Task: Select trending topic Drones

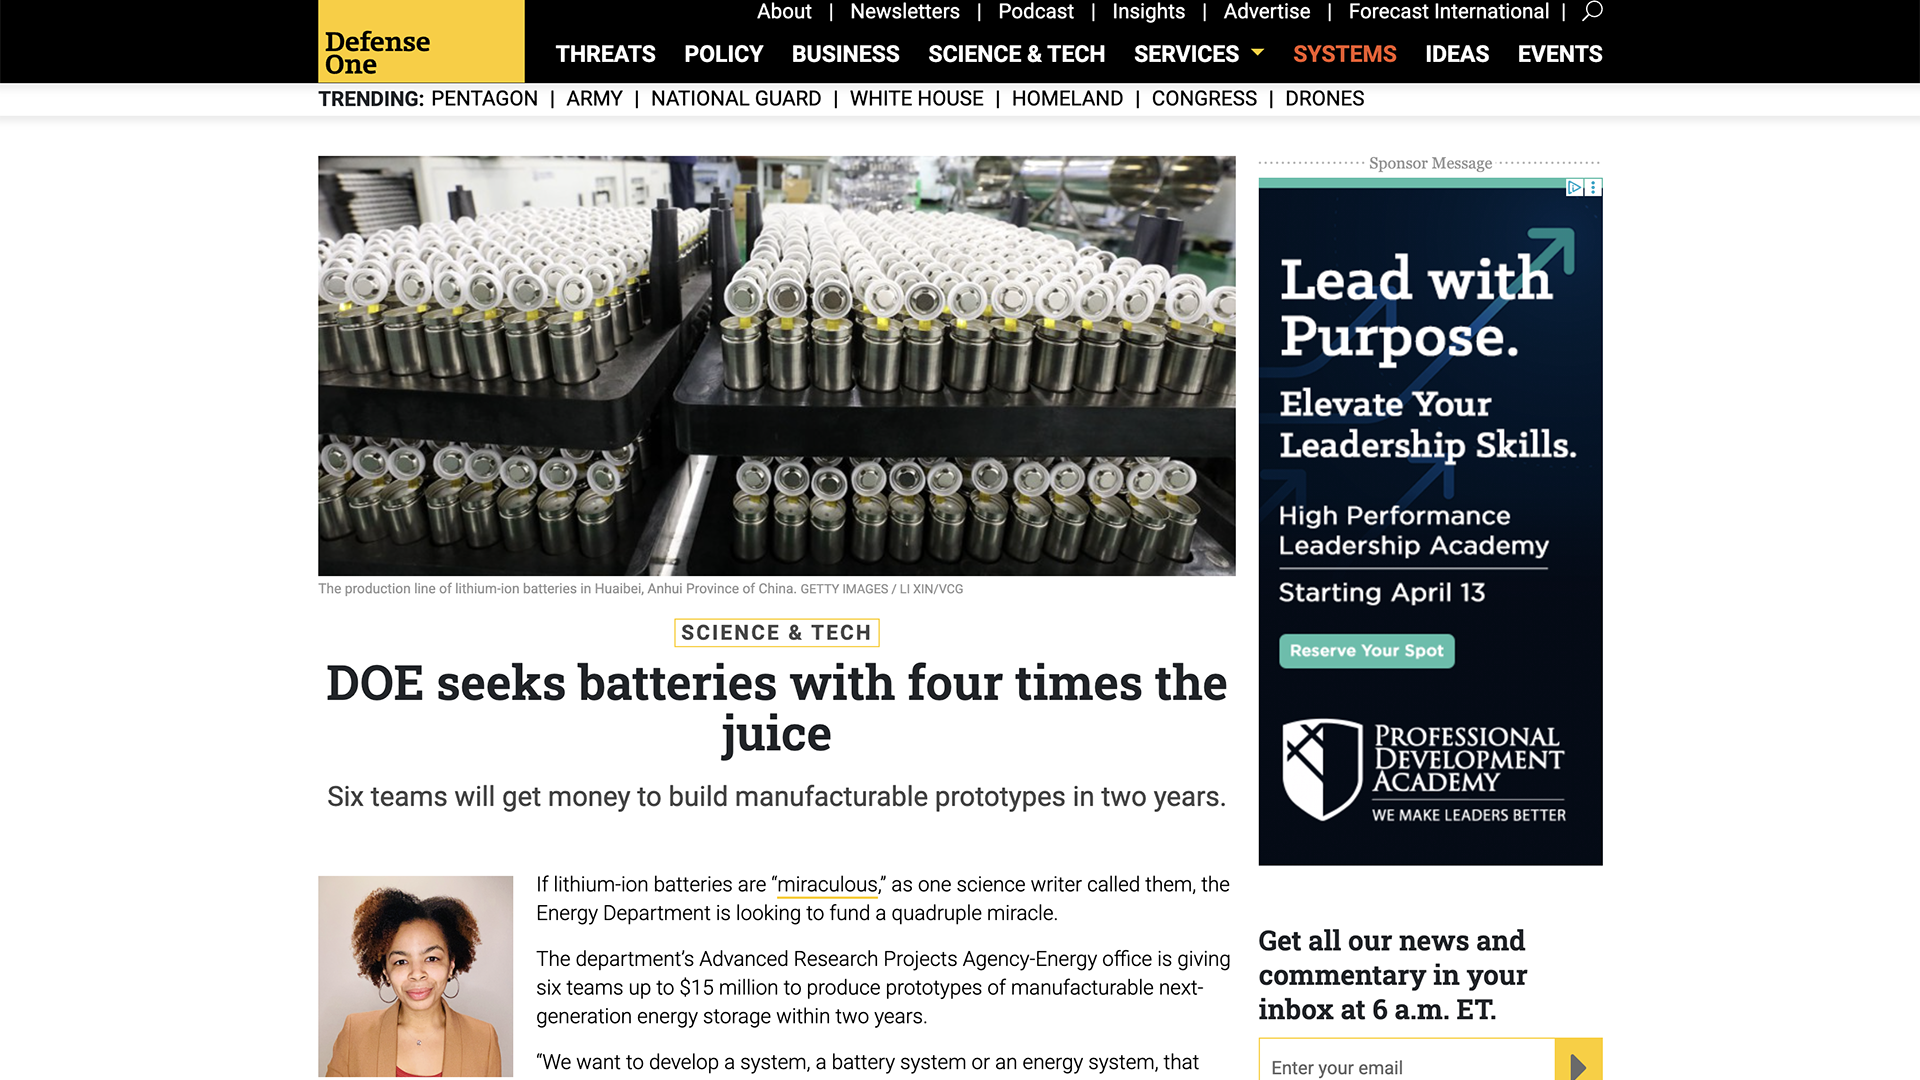Action: click(1324, 99)
